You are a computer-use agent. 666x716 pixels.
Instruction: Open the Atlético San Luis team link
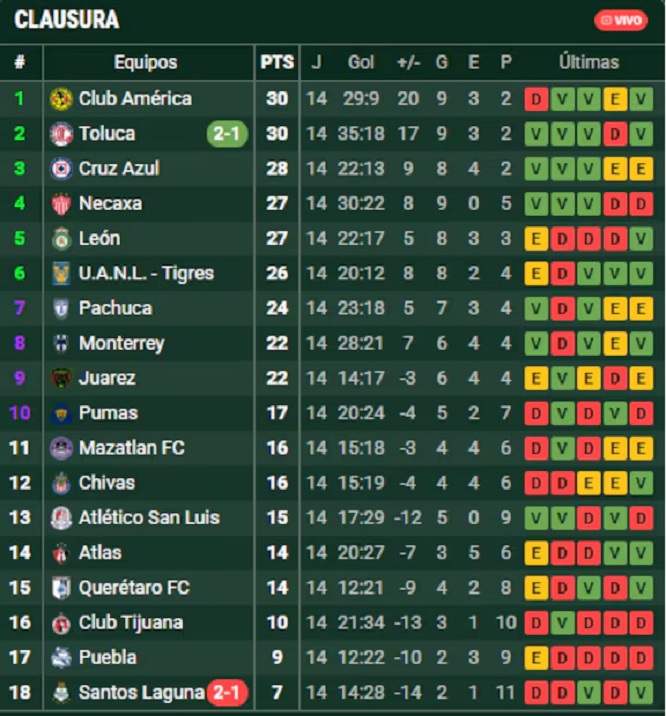(x=149, y=518)
